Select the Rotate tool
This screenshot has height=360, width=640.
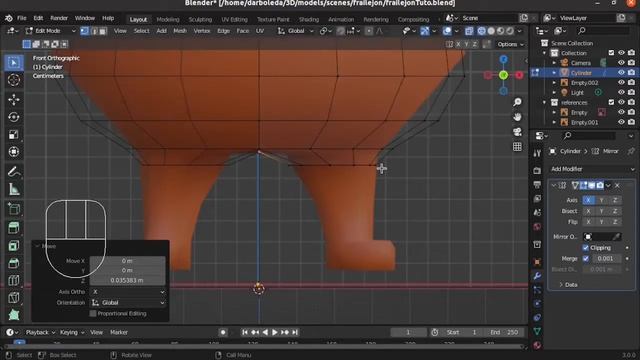point(13,117)
